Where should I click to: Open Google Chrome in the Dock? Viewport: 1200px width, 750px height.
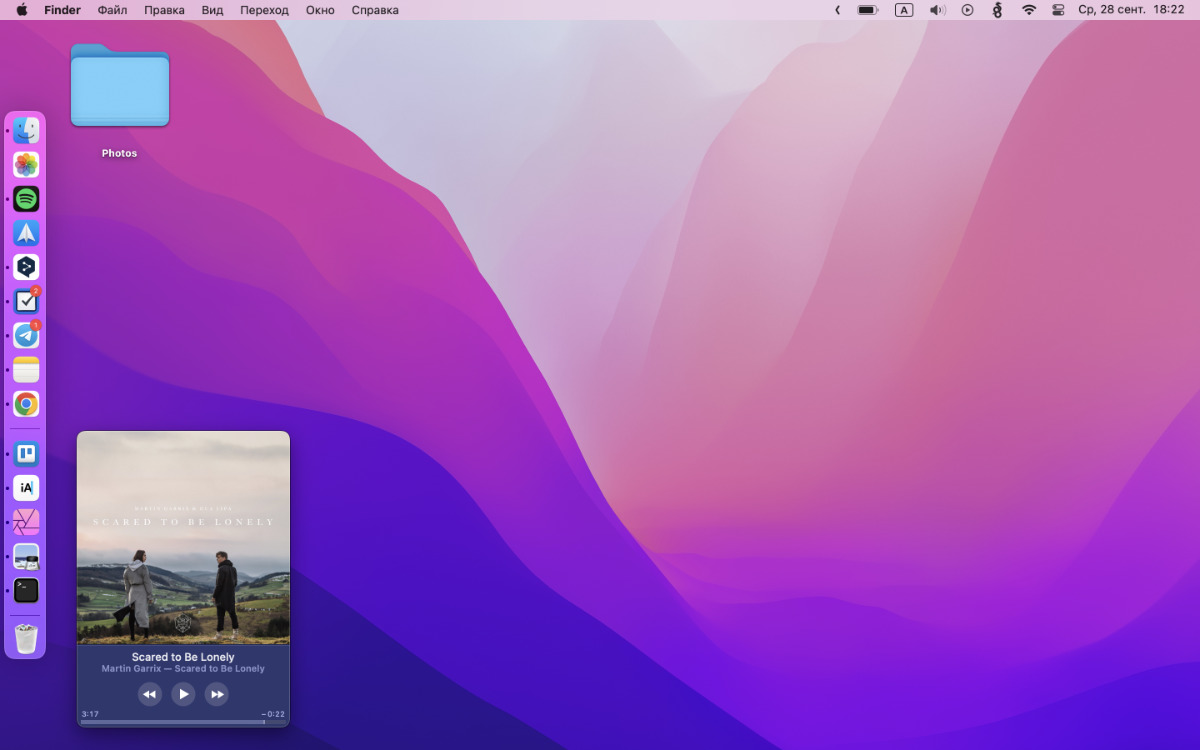(26, 404)
